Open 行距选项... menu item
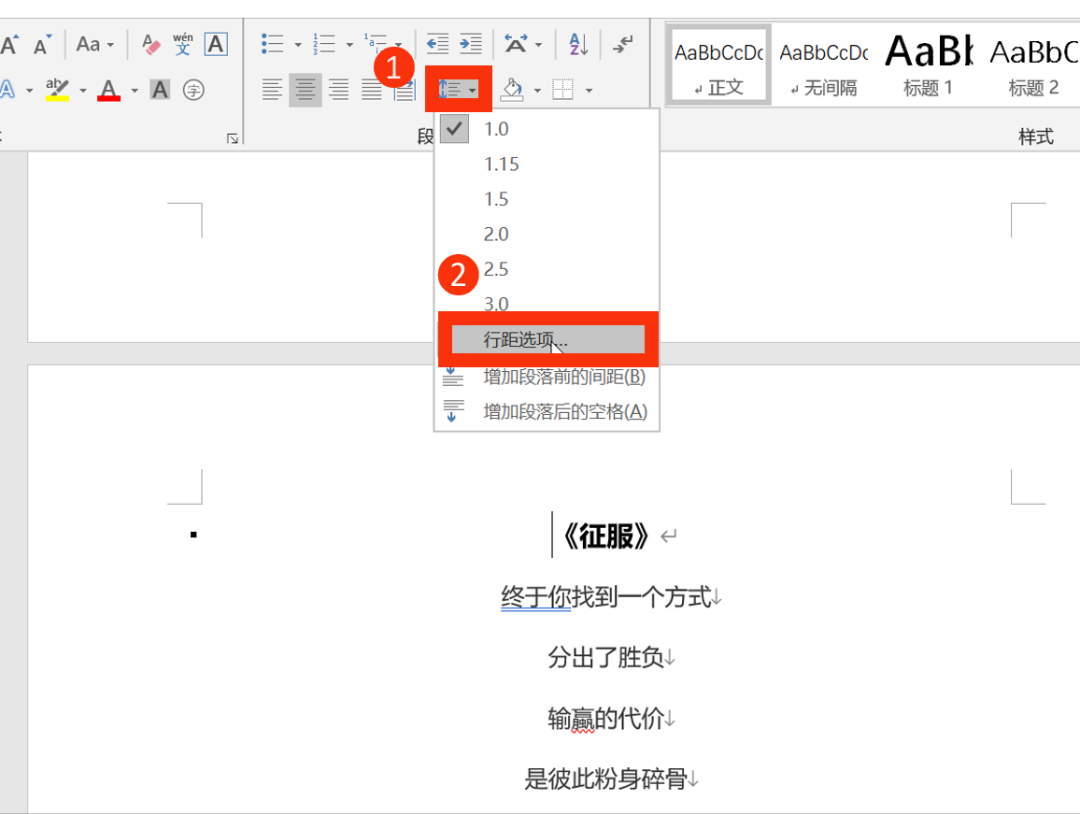 click(x=548, y=340)
